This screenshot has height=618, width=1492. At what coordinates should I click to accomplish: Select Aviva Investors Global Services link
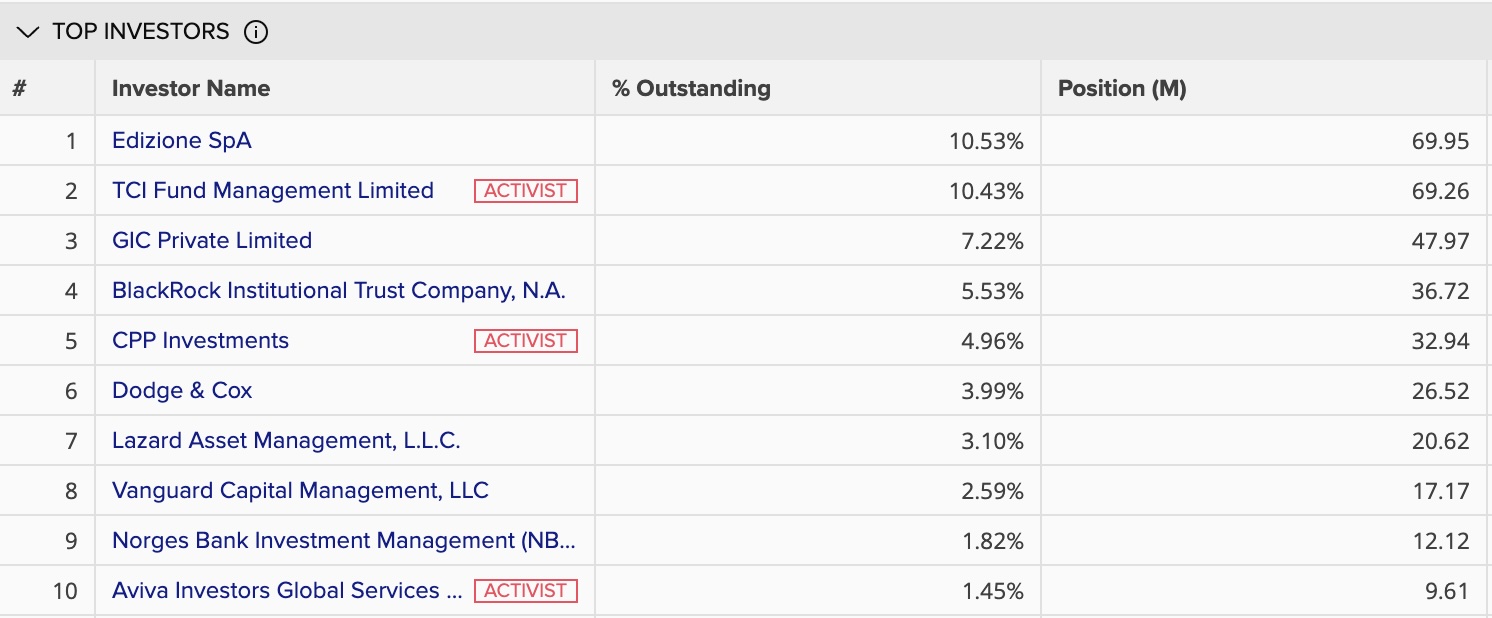[x=287, y=590]
